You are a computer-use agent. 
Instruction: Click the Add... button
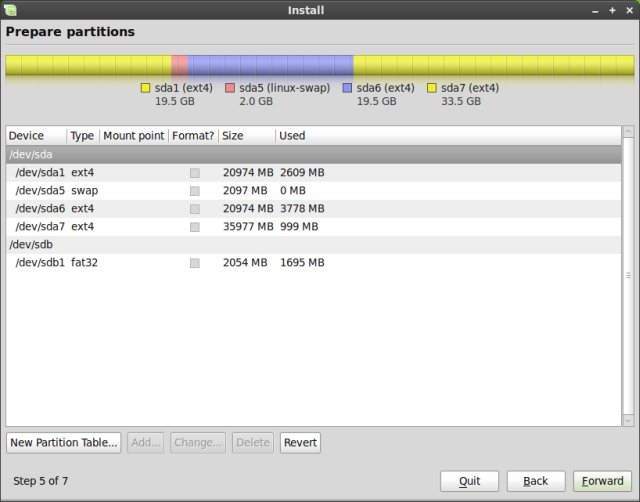tap(145, 443)
